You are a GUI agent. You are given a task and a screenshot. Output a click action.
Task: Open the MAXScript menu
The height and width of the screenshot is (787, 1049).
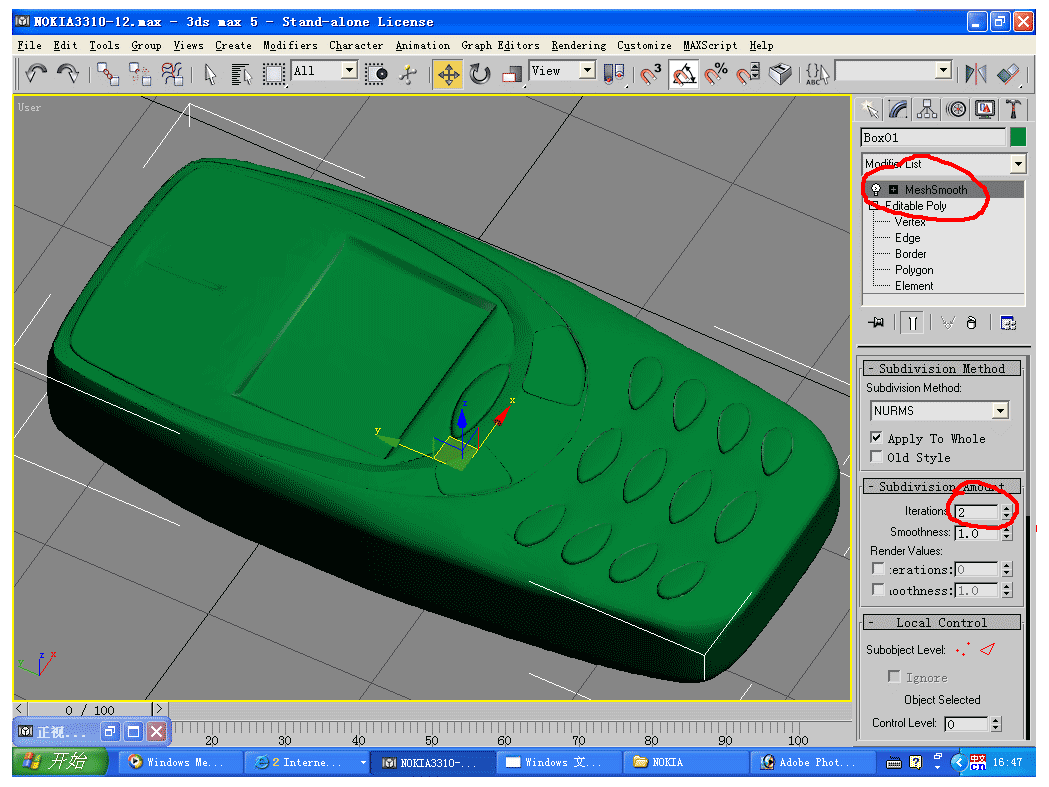[710, 46]
